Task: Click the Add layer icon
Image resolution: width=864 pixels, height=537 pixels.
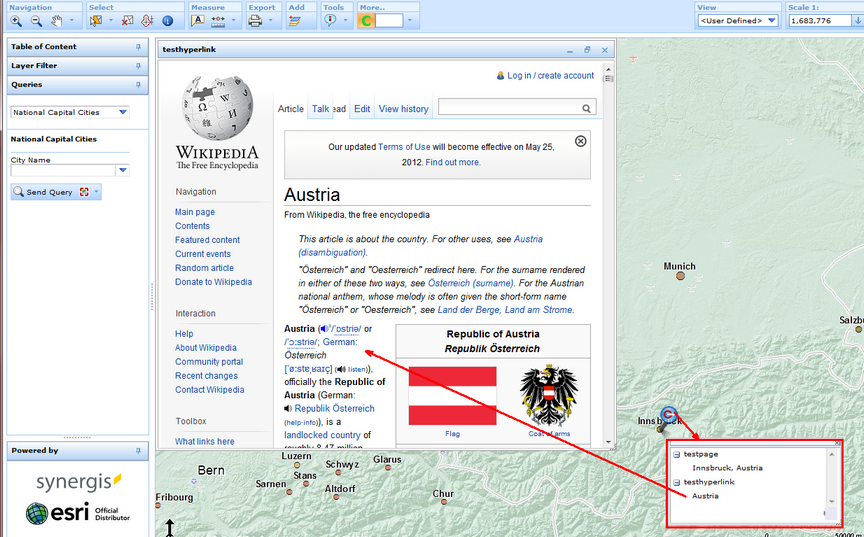Action: [x=295, y=20]
